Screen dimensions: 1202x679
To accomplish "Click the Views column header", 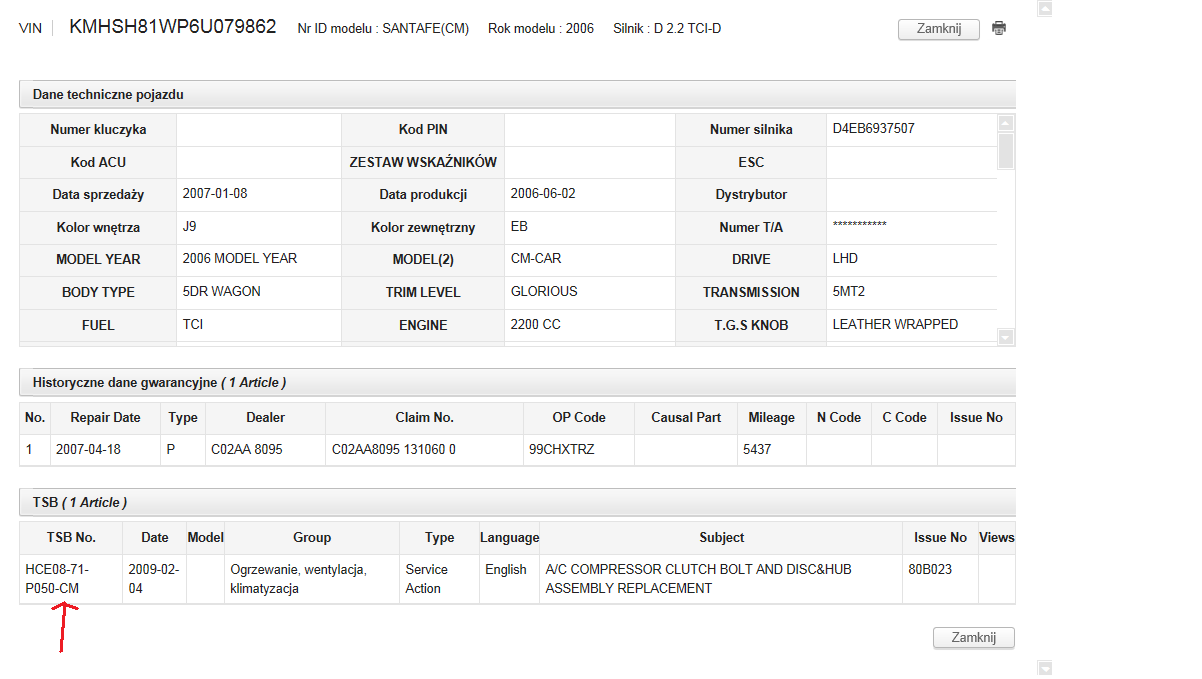I will (997, 537).
